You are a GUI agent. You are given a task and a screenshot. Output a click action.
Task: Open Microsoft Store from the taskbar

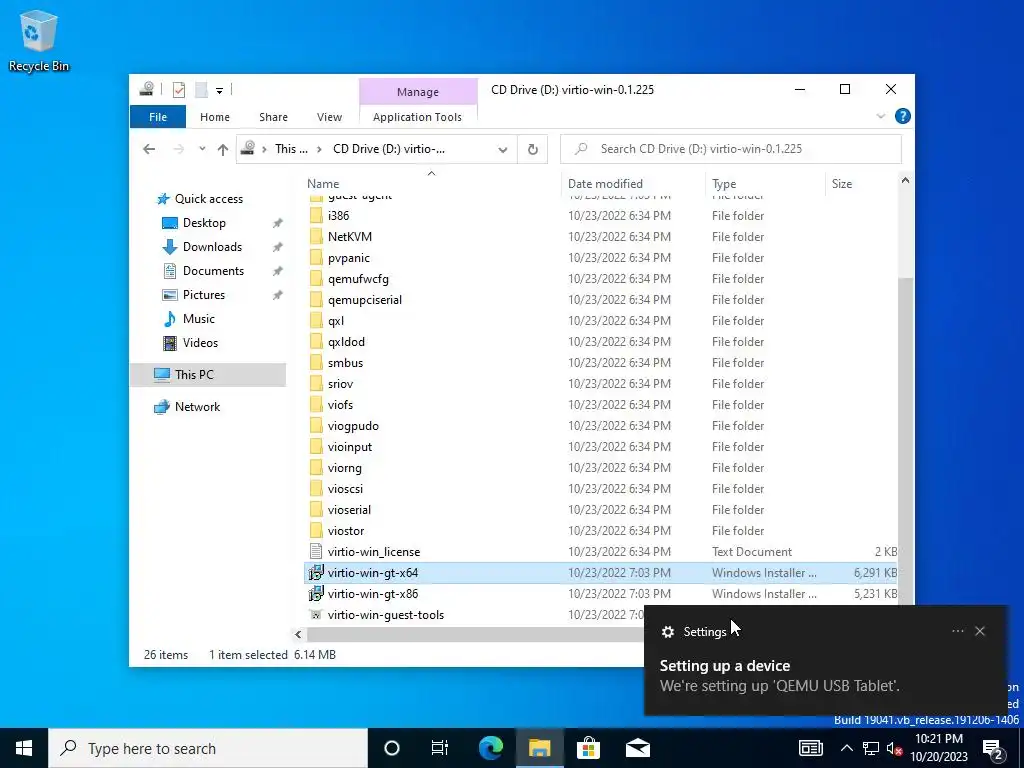[x=588, y=748]
